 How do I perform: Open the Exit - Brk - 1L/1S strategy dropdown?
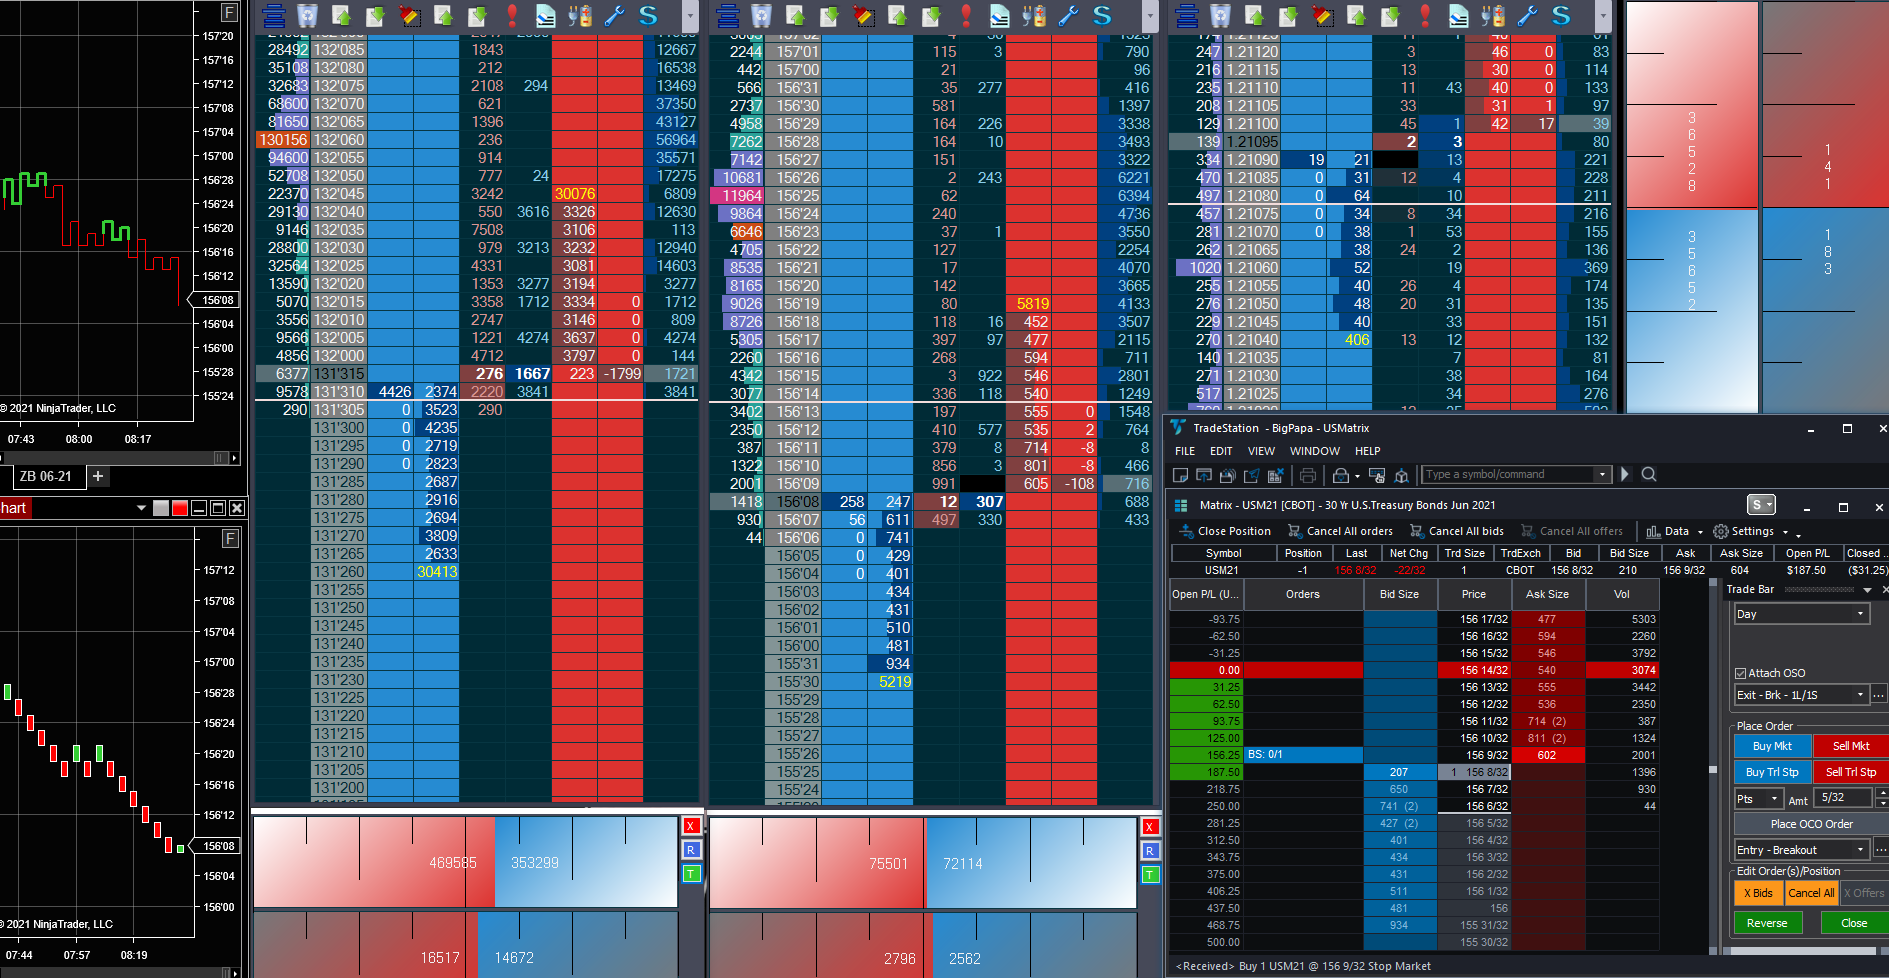click(x=1801, y=695)
